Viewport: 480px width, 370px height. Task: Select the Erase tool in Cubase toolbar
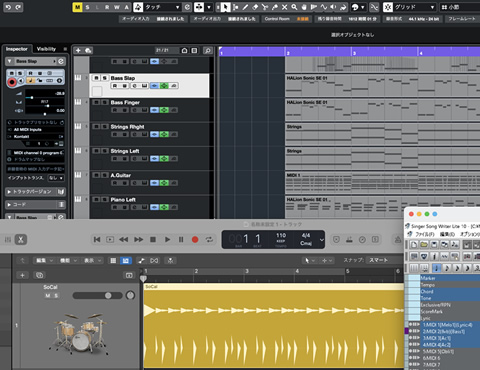coord(255,7)
